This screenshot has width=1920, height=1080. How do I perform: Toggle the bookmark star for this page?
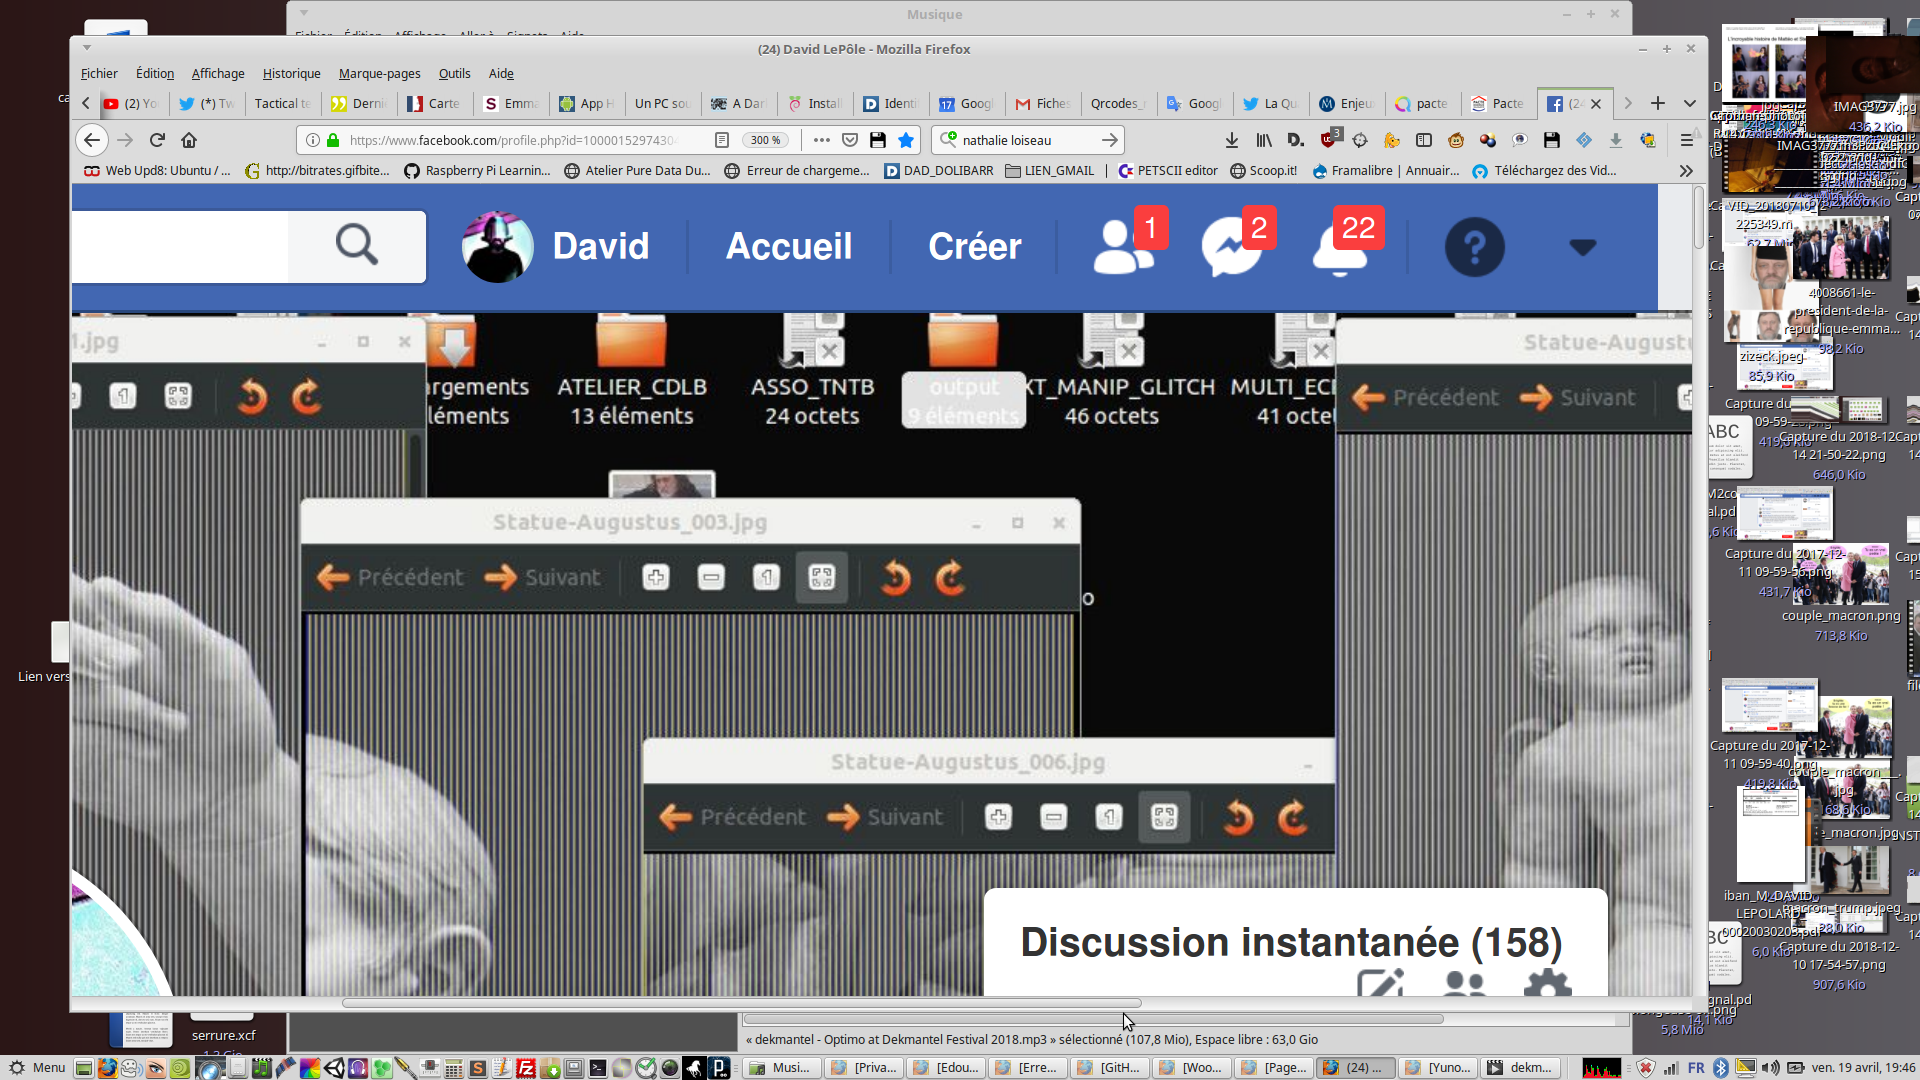pos(906,140)
